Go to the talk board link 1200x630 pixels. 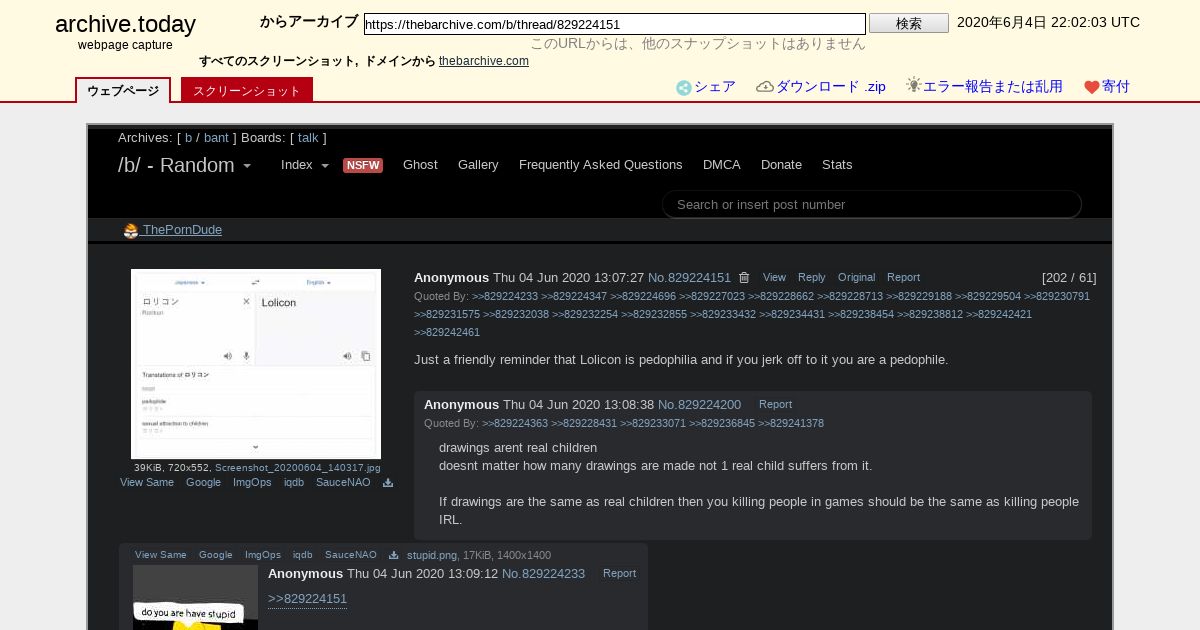[x=308, y=138]
